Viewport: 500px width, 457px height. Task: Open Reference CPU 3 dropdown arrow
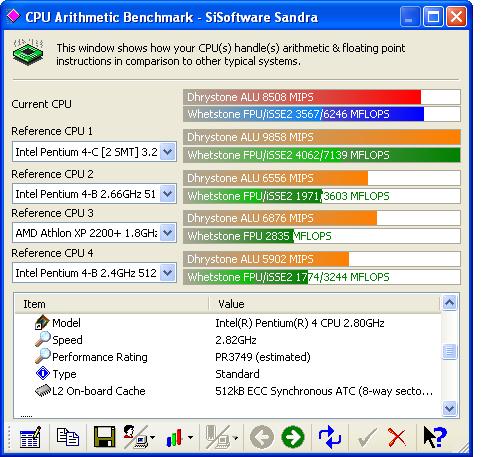tap(167, 233)
